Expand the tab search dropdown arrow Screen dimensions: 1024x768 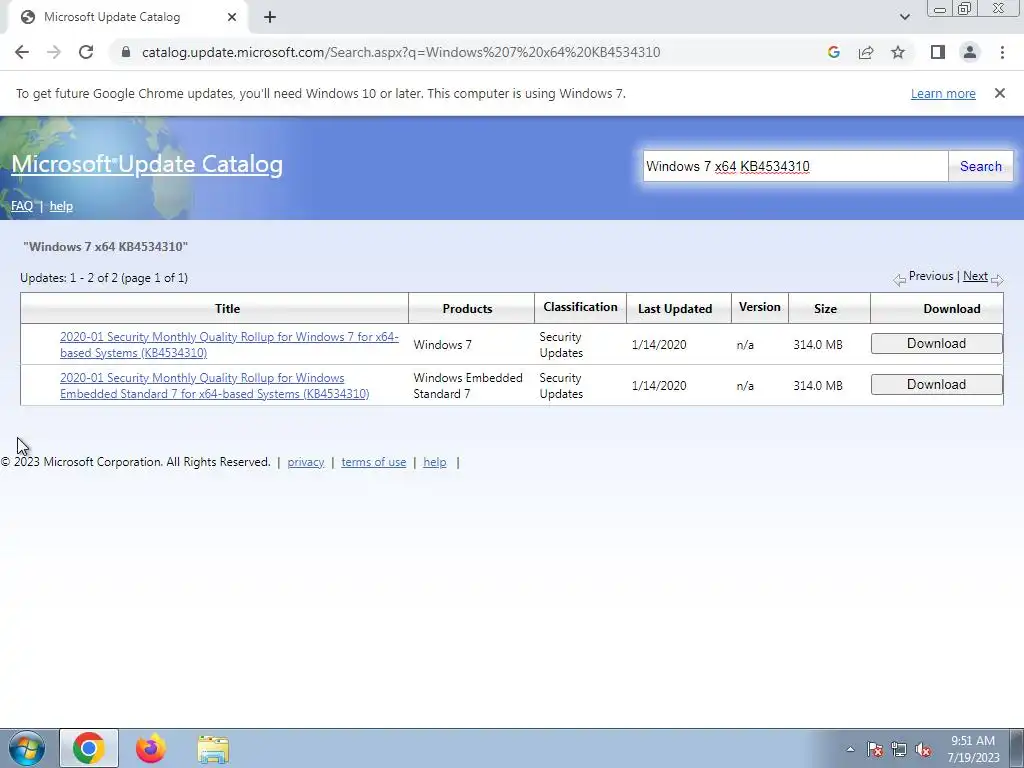[x=904, y=17]
